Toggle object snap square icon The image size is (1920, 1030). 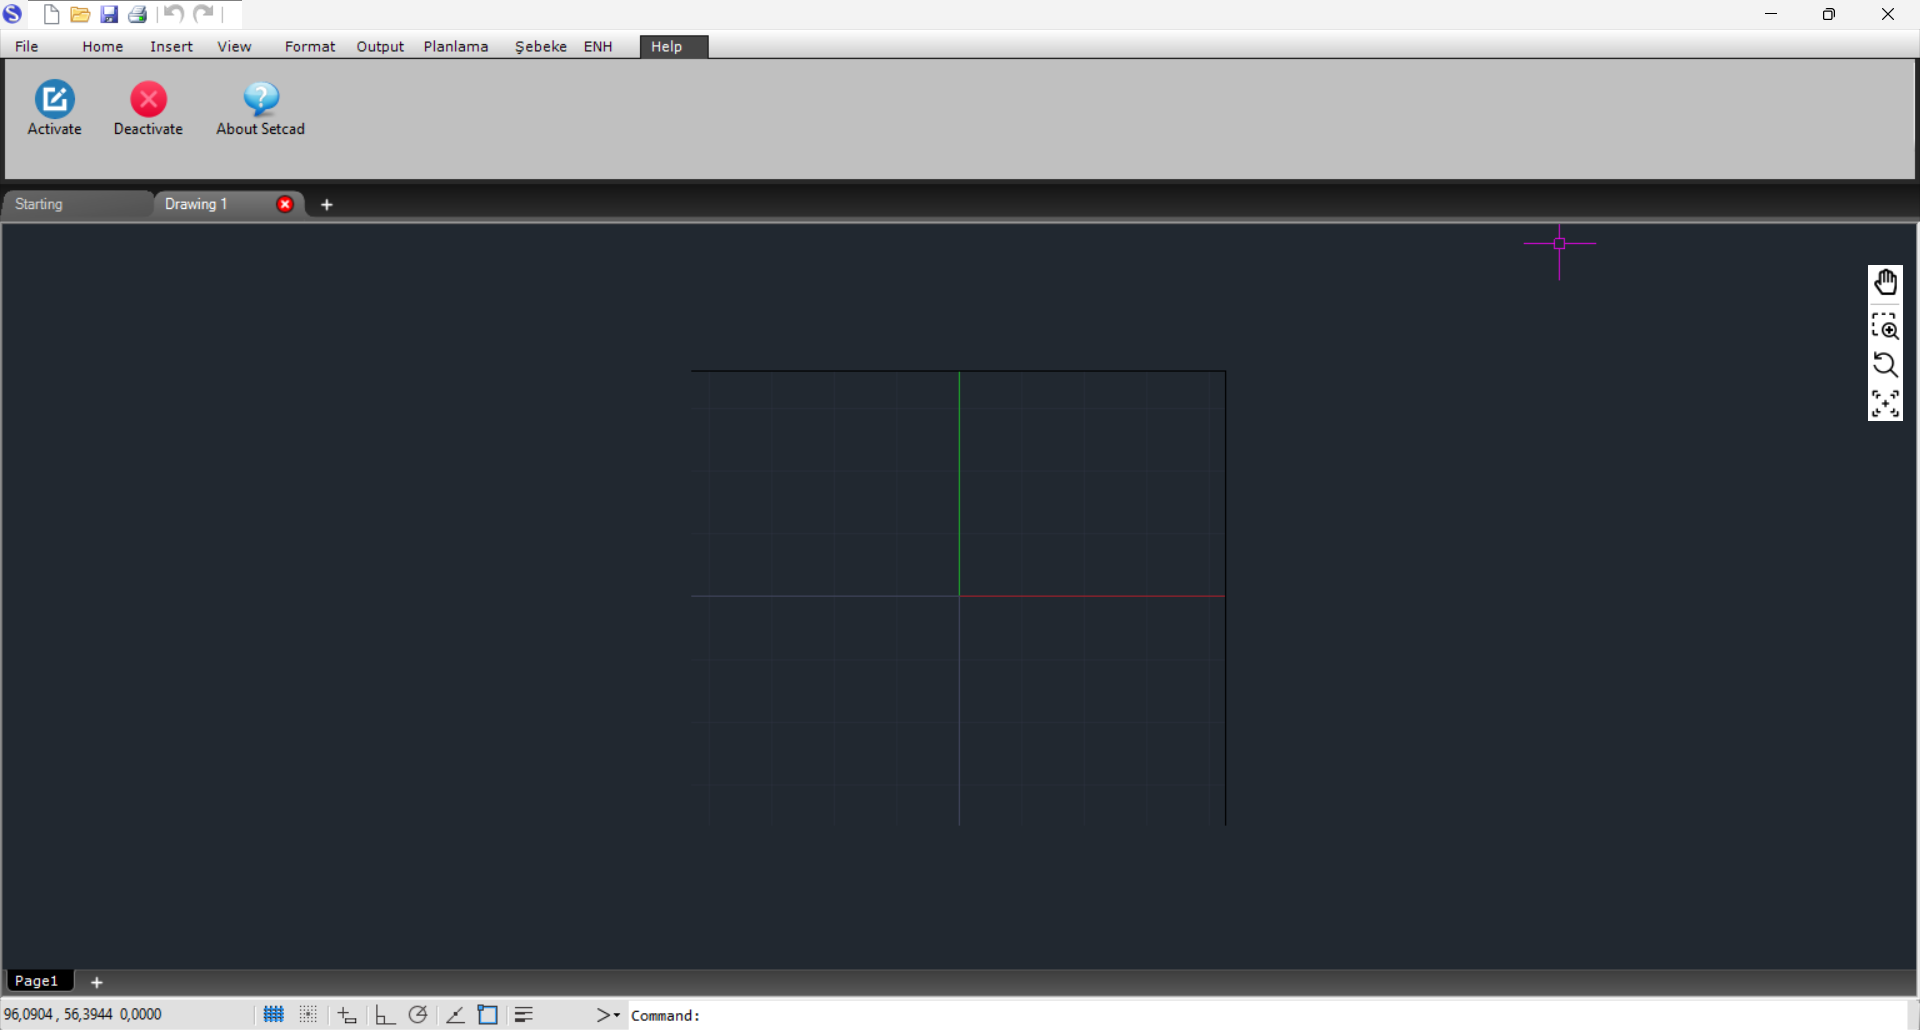488,1014
